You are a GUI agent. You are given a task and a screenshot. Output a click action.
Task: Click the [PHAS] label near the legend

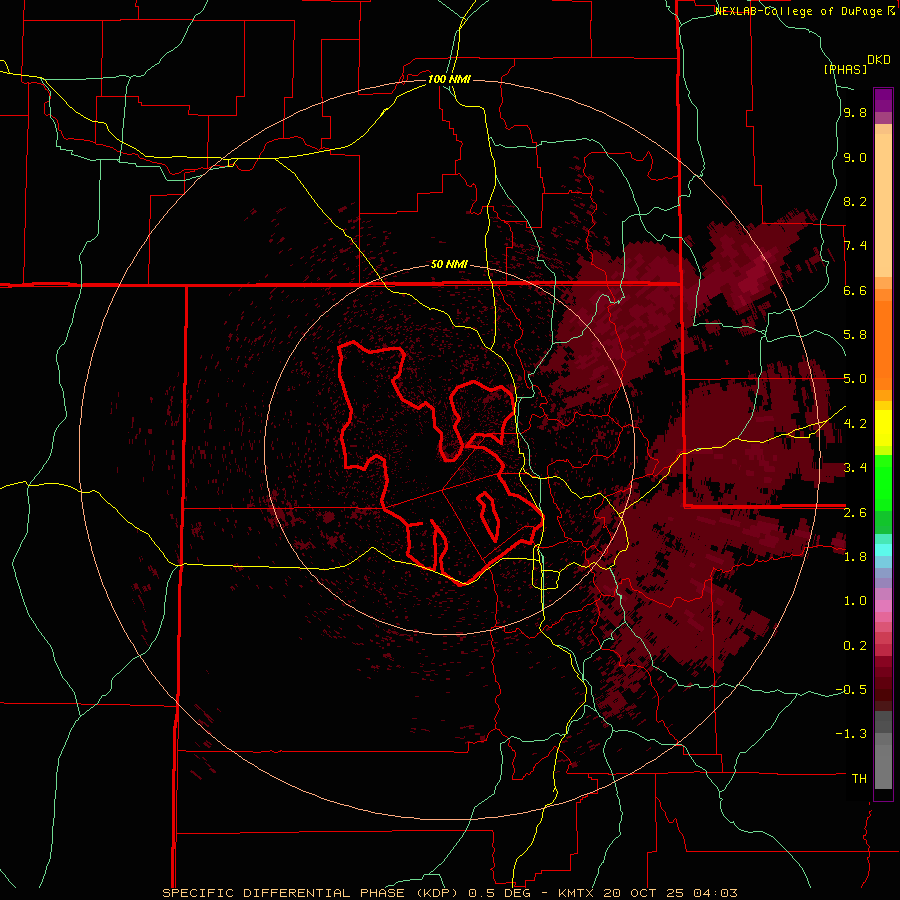click(845, 69)
